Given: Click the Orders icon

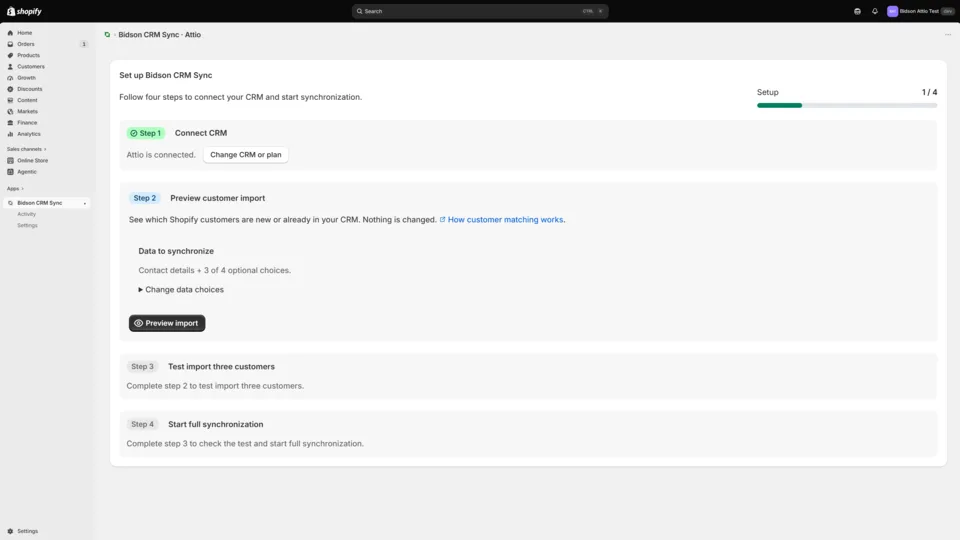Looking at the screenshot, I should click(x=10, y=44).
